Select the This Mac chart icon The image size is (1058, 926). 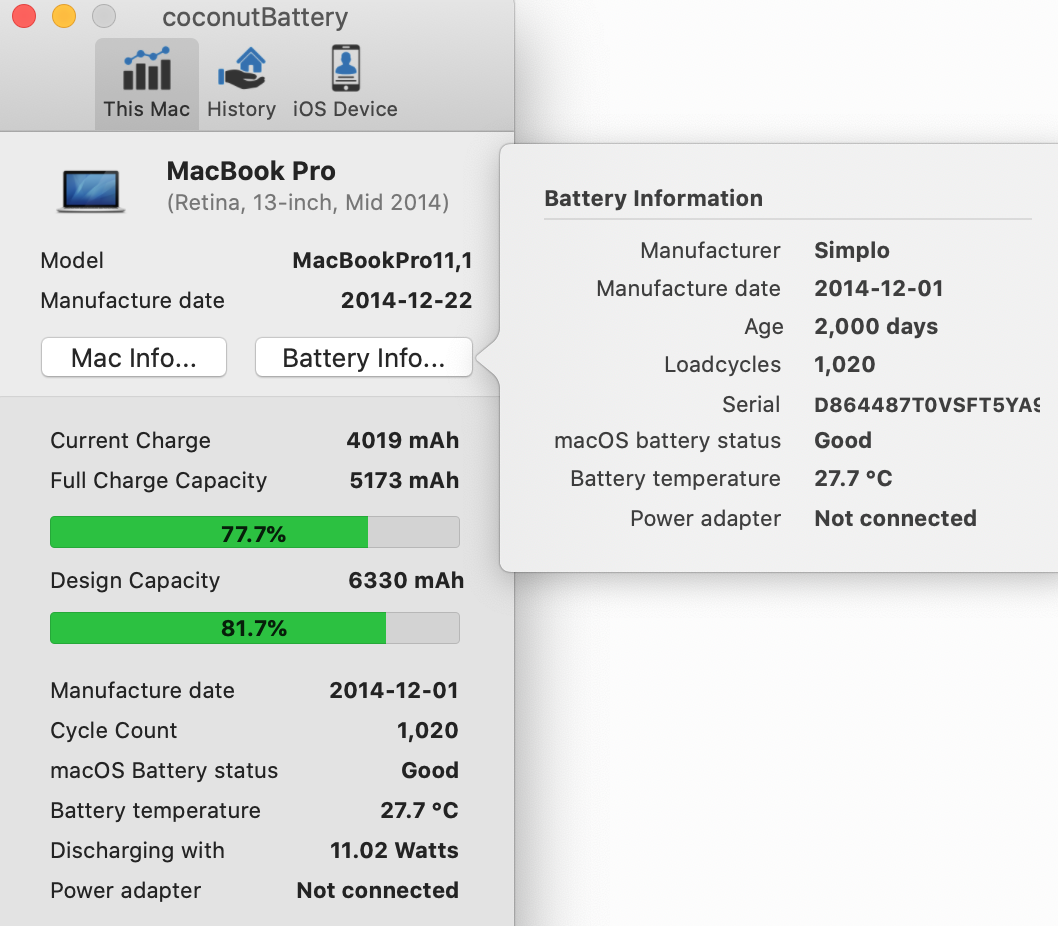point(146,69)
